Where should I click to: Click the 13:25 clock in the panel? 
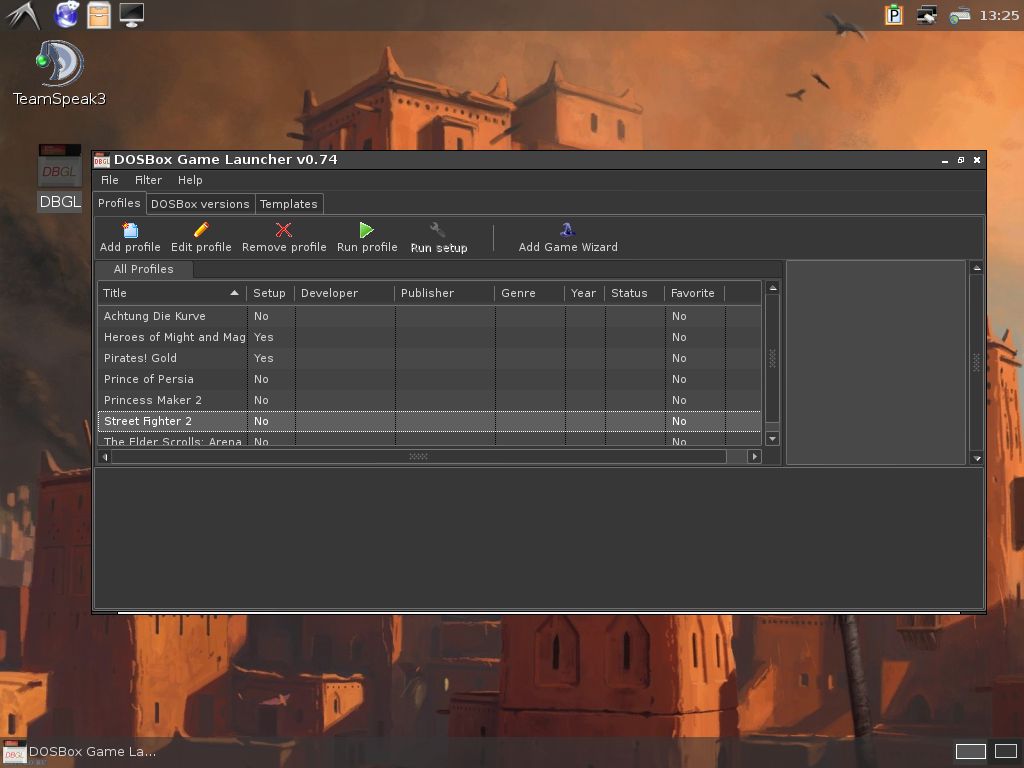pyautogui.click(x=999, y=15)
